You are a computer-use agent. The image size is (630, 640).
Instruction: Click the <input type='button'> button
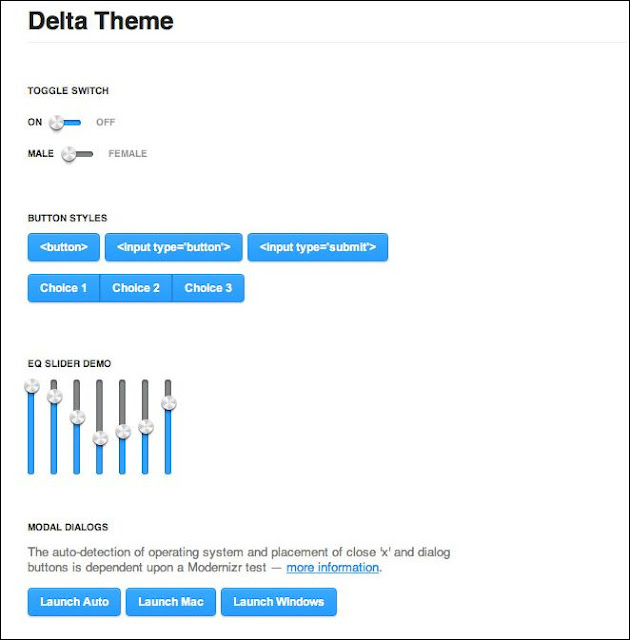click(174, 247)
